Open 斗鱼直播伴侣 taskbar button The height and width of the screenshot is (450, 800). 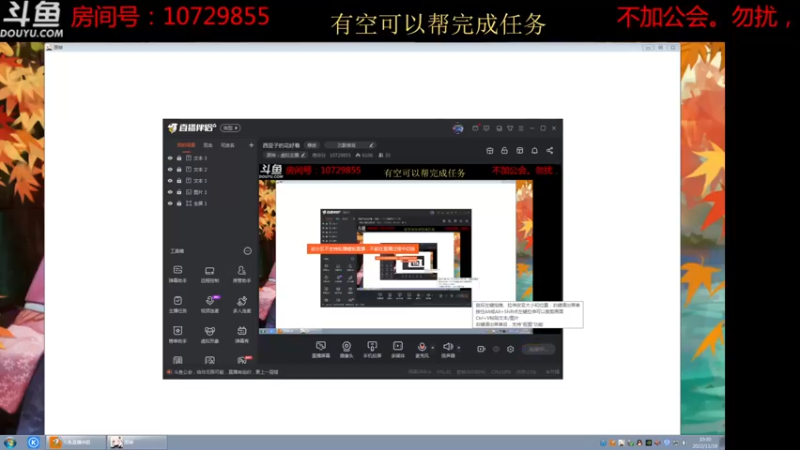tap(76, 442)
